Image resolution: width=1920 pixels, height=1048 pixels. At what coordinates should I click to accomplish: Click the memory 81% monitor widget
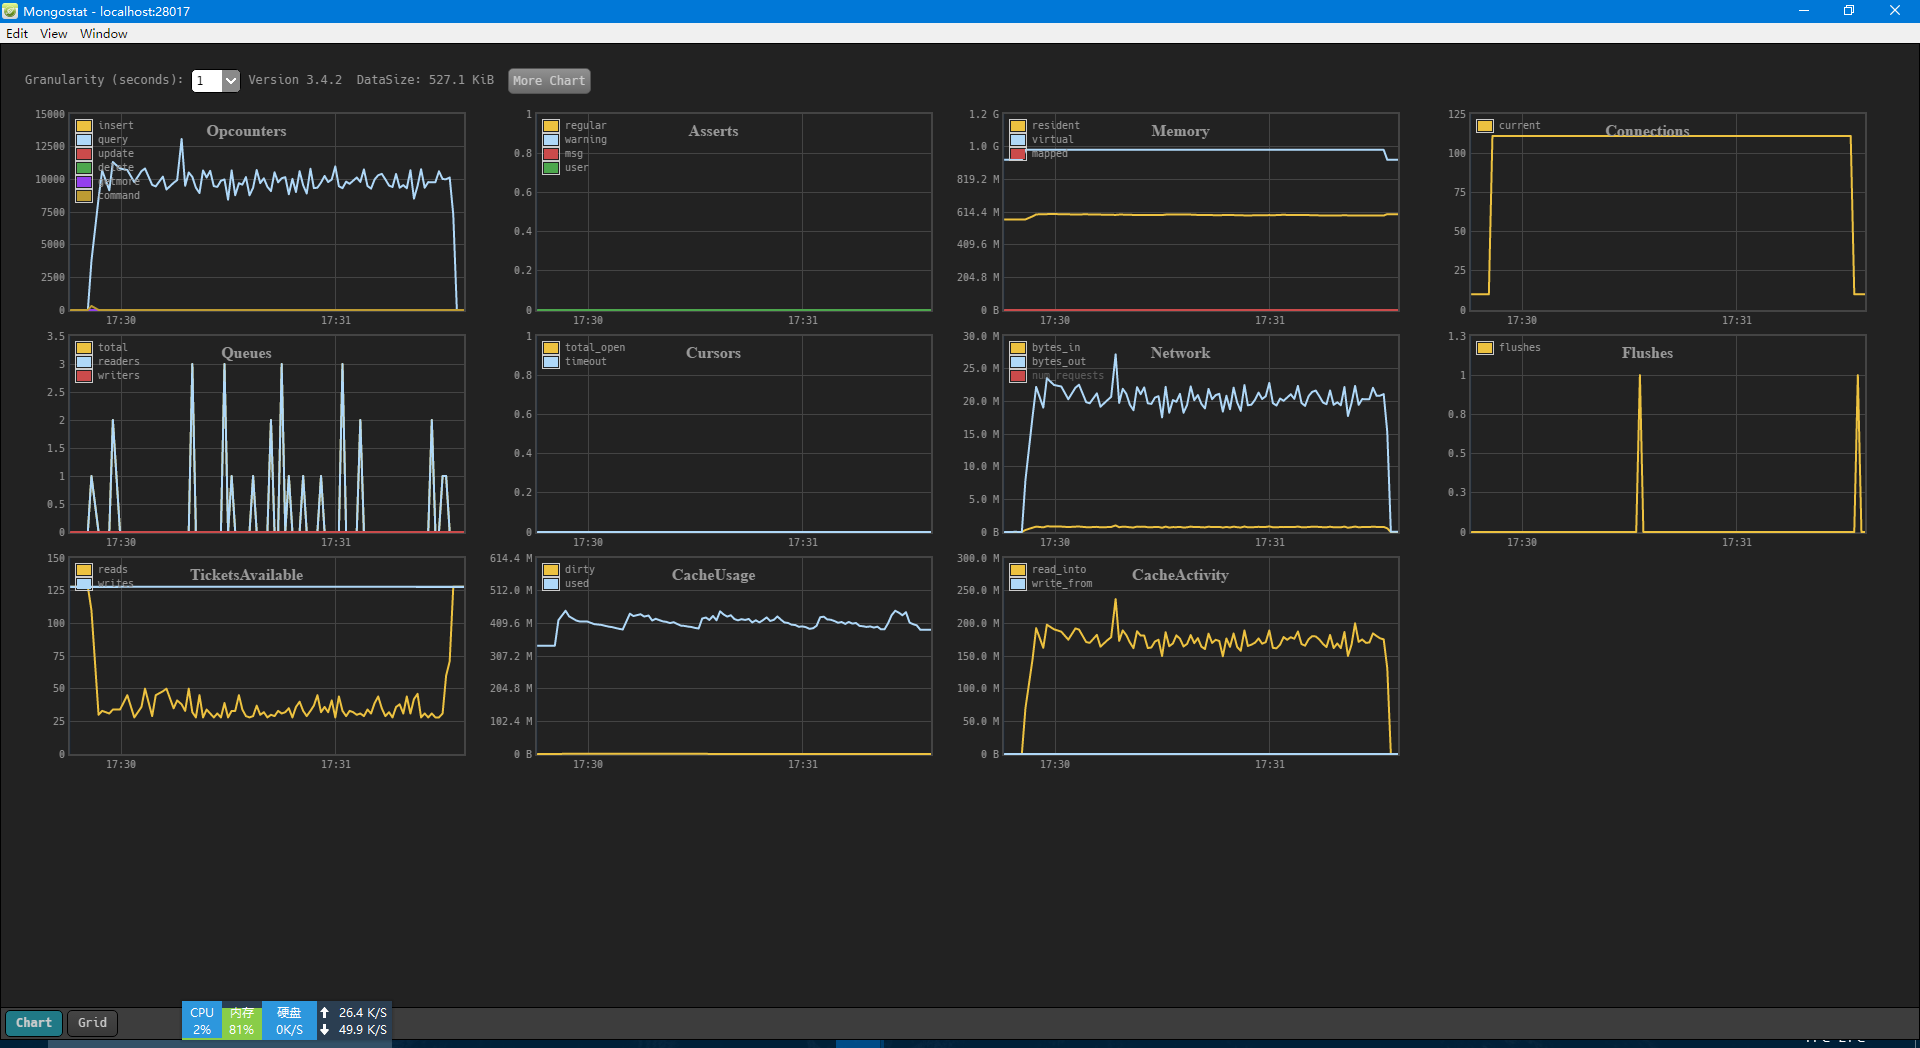coord(242,1021)
